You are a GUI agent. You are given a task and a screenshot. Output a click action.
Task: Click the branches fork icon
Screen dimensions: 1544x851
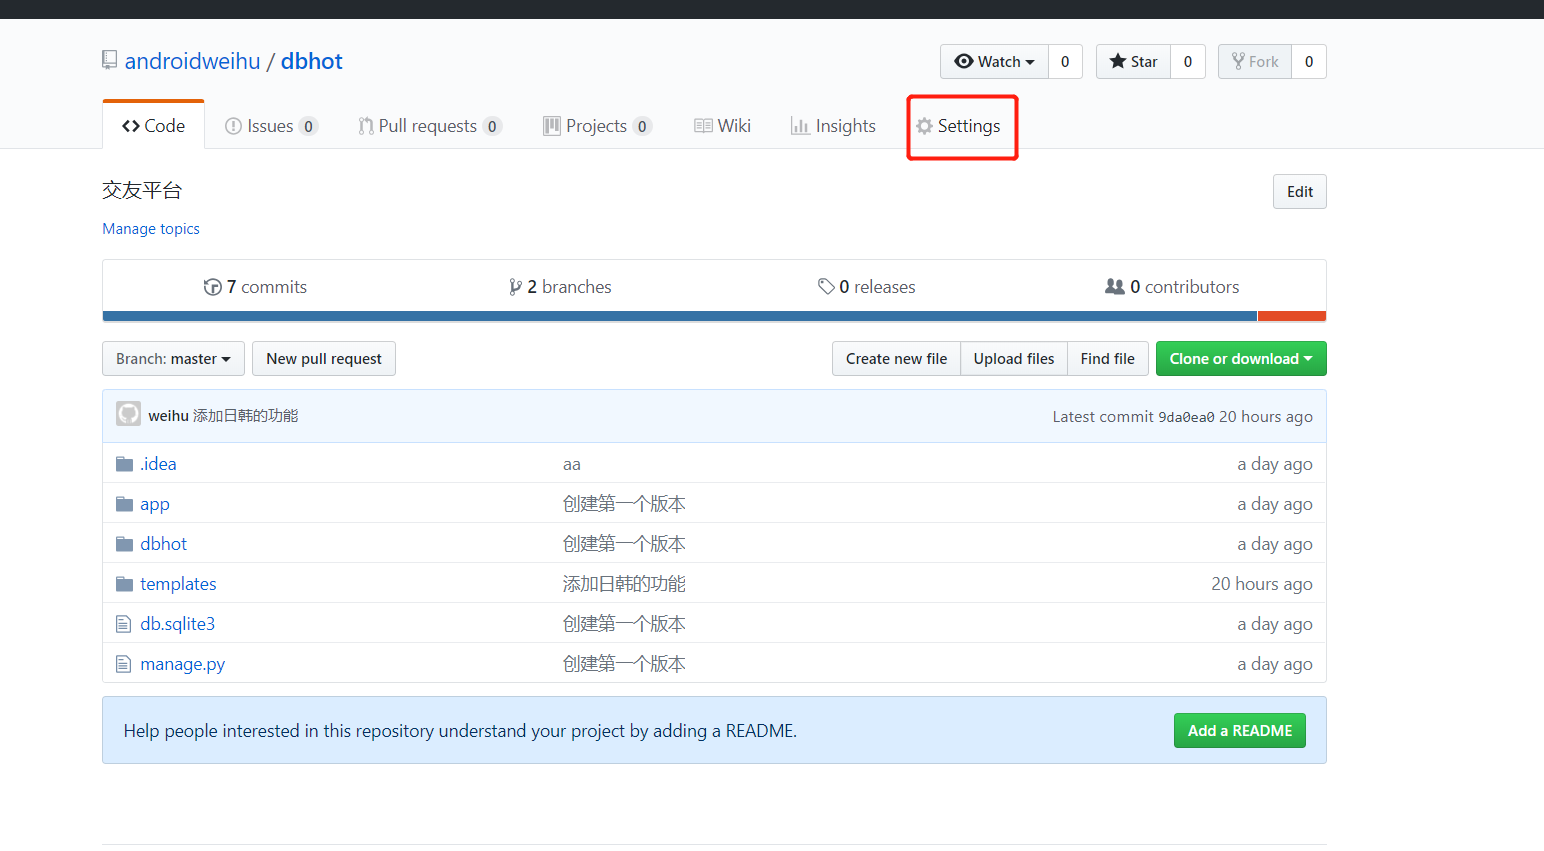[x=515, y=287]
